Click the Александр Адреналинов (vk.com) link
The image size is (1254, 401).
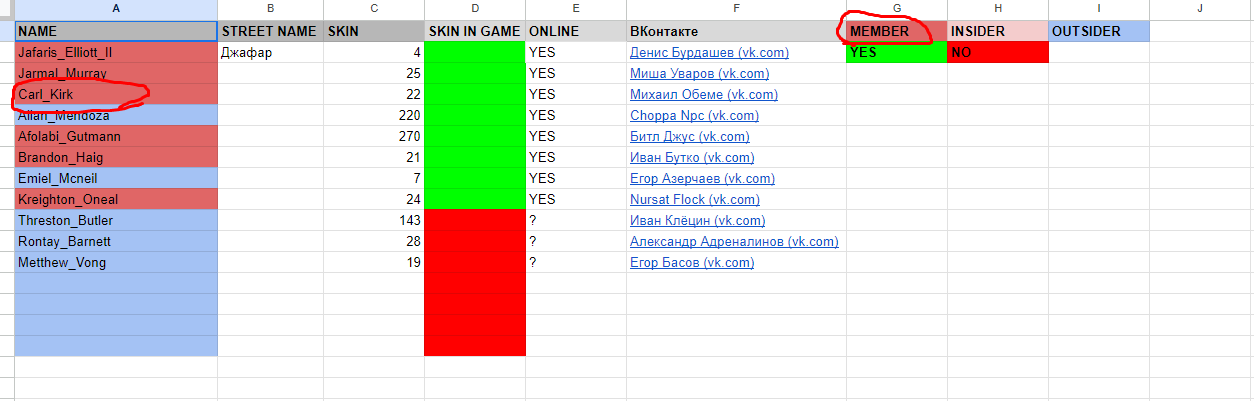coord(733,242)
